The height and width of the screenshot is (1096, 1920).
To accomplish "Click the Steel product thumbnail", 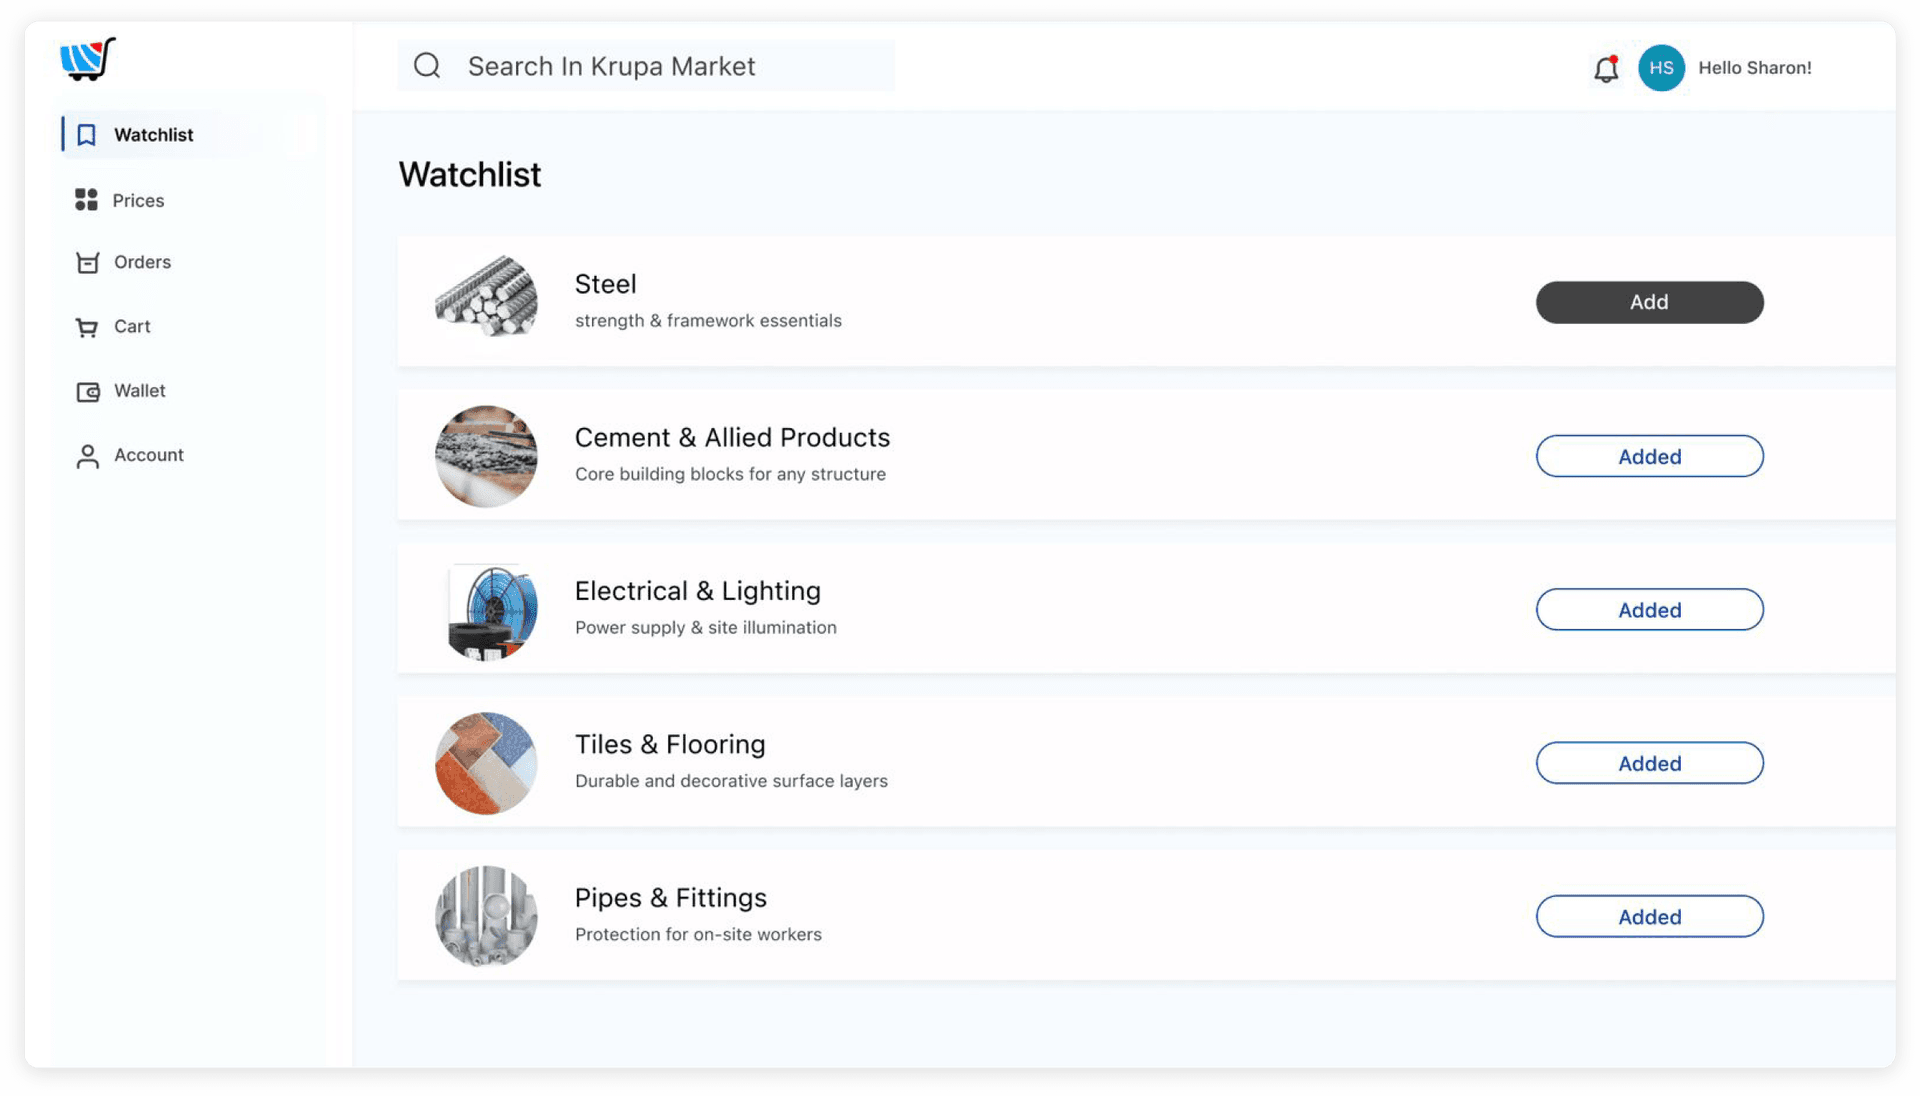I will (486, 298).
